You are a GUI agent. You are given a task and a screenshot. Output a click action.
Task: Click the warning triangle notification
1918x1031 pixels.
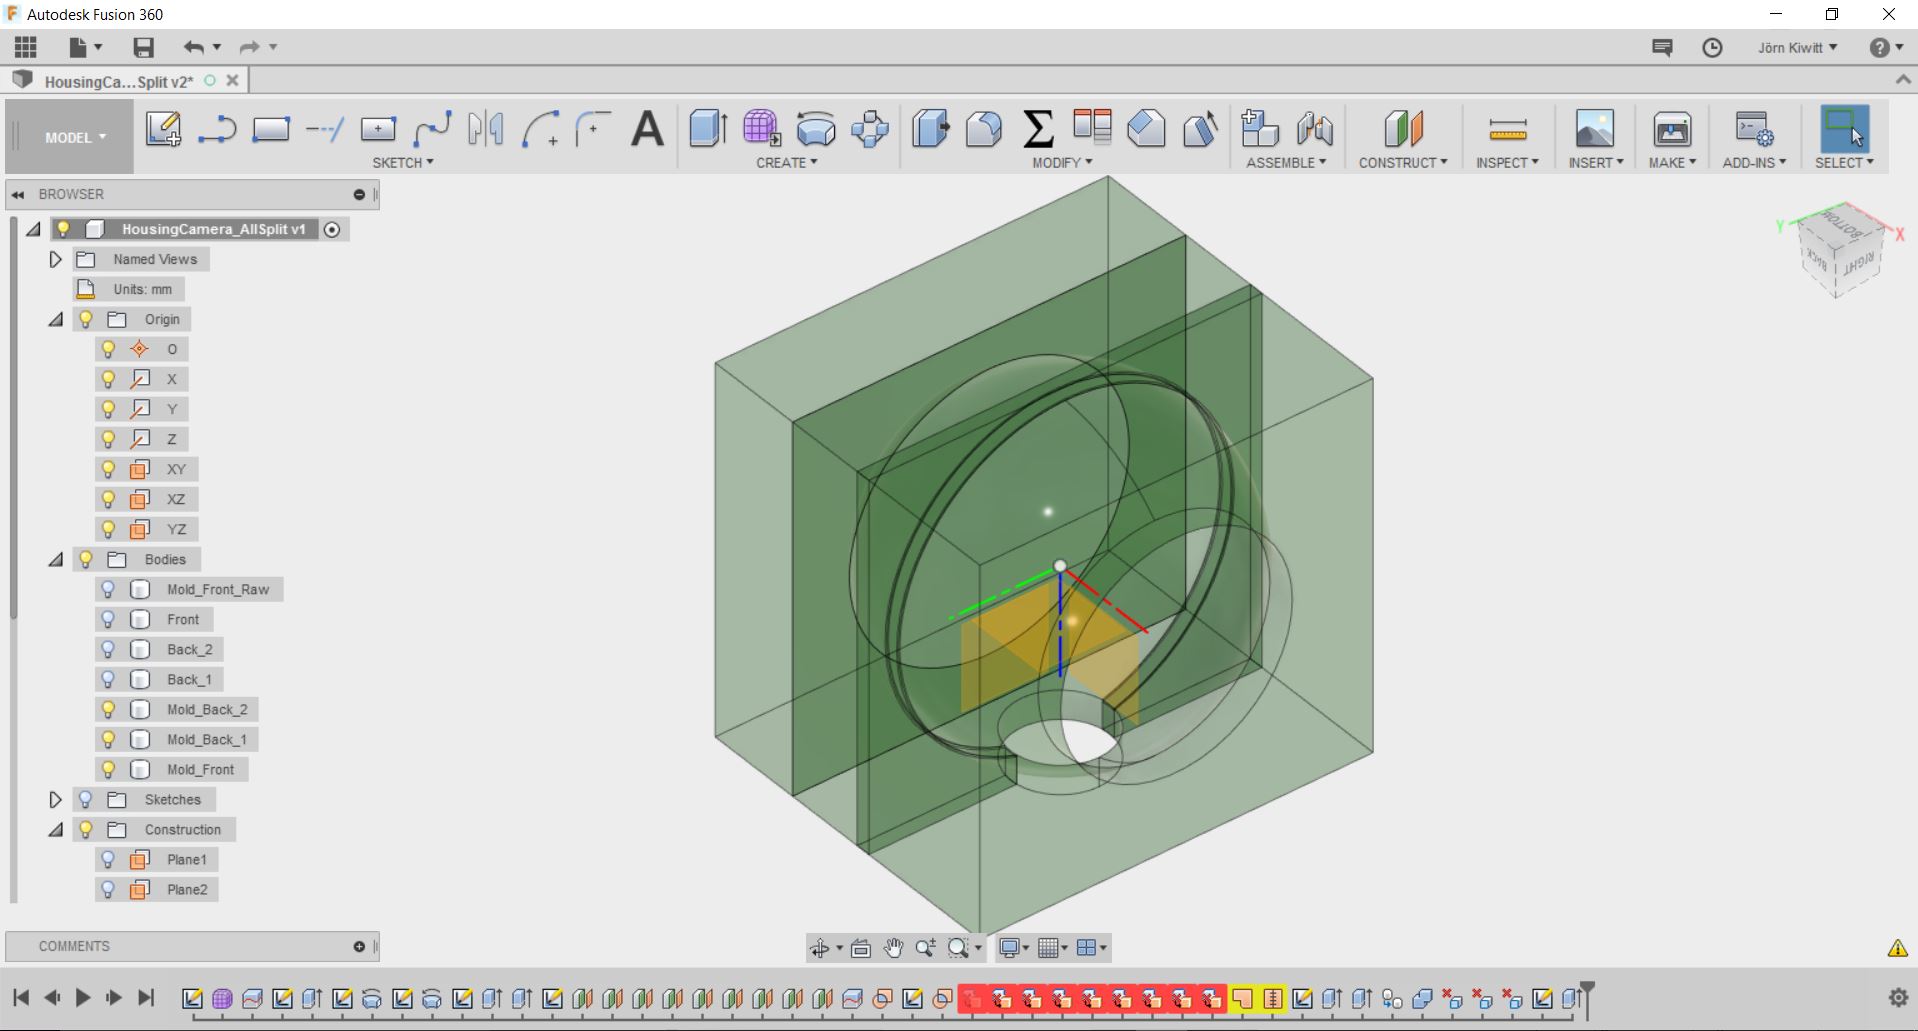tap(1897, 948)
